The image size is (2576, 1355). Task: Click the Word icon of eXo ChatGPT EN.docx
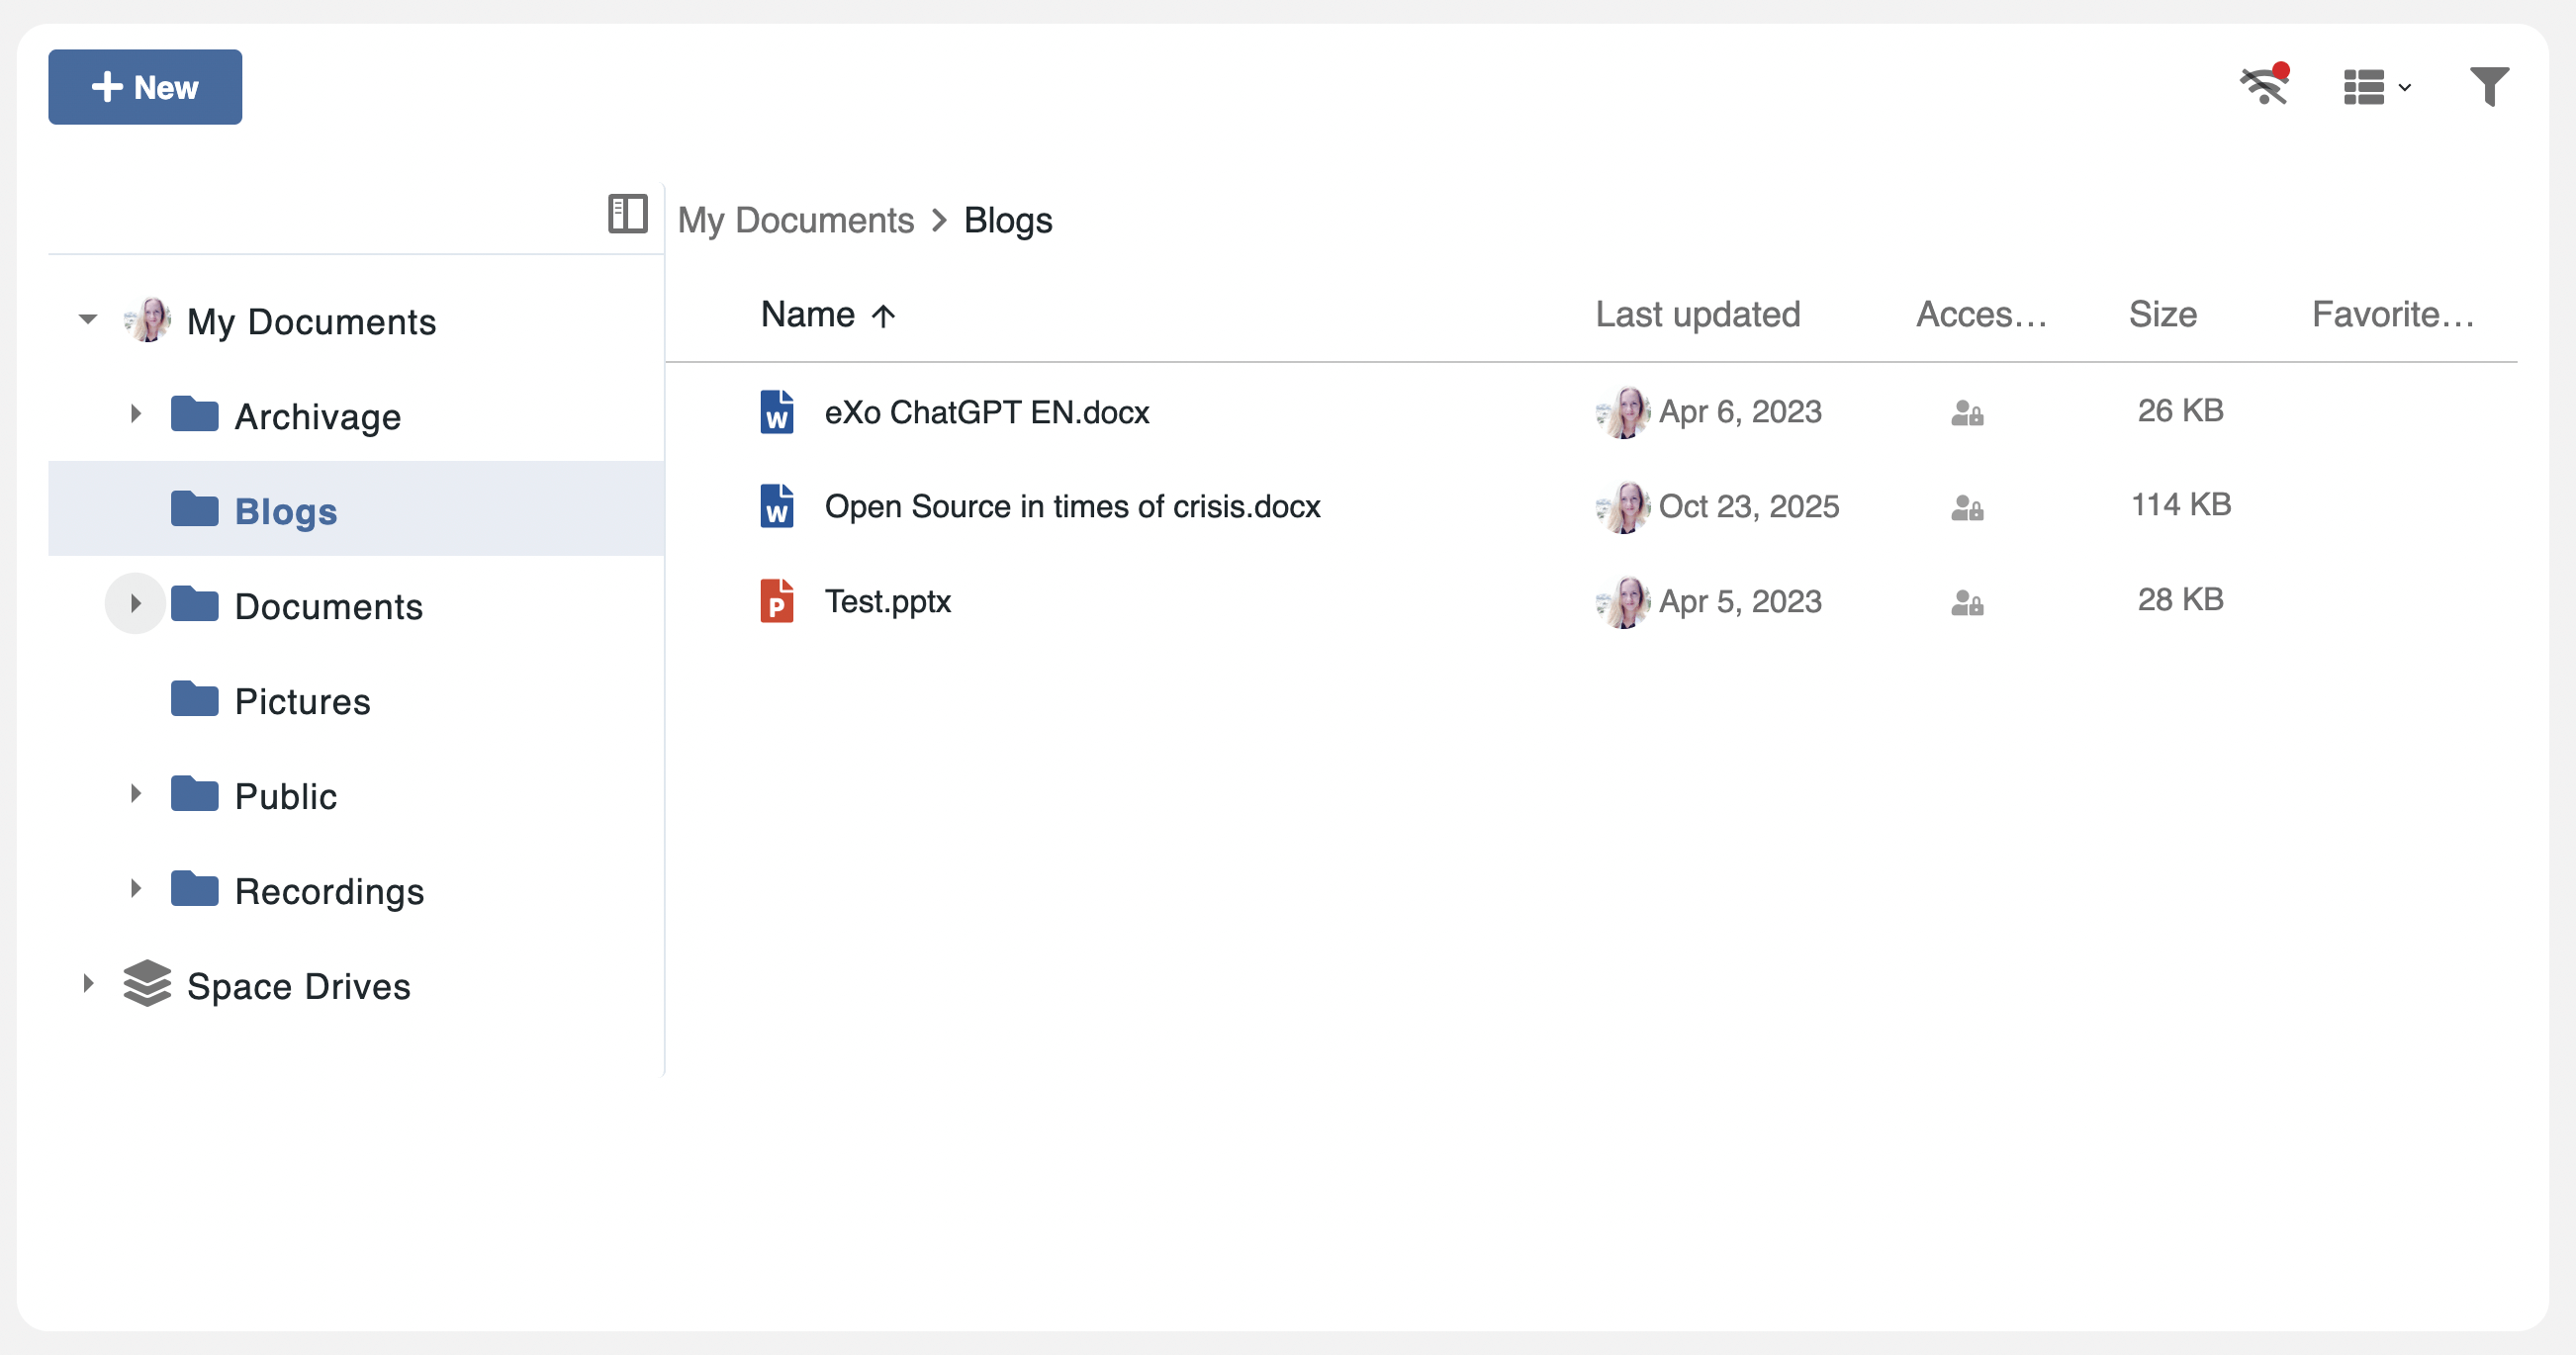coord(776,412)
